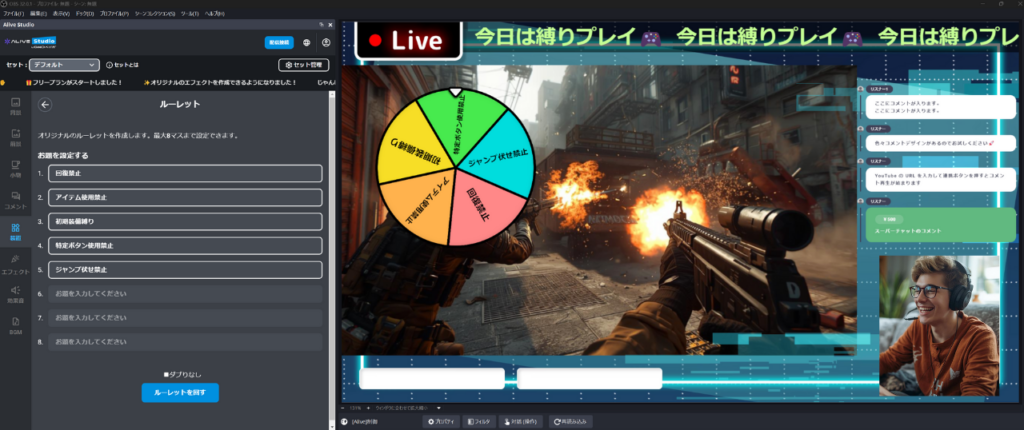Screen dimensions: 1024x430
Task: Click the back arrow beside ルーレット title
Action: tap(46, 104)
